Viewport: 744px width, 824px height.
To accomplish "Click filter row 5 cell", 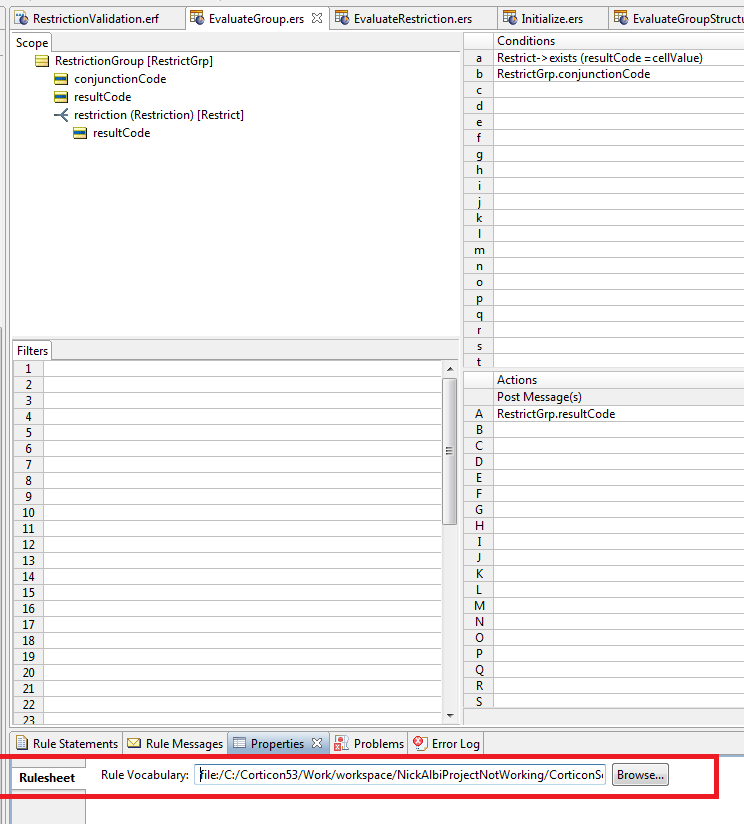I will [x=242, y=433].
